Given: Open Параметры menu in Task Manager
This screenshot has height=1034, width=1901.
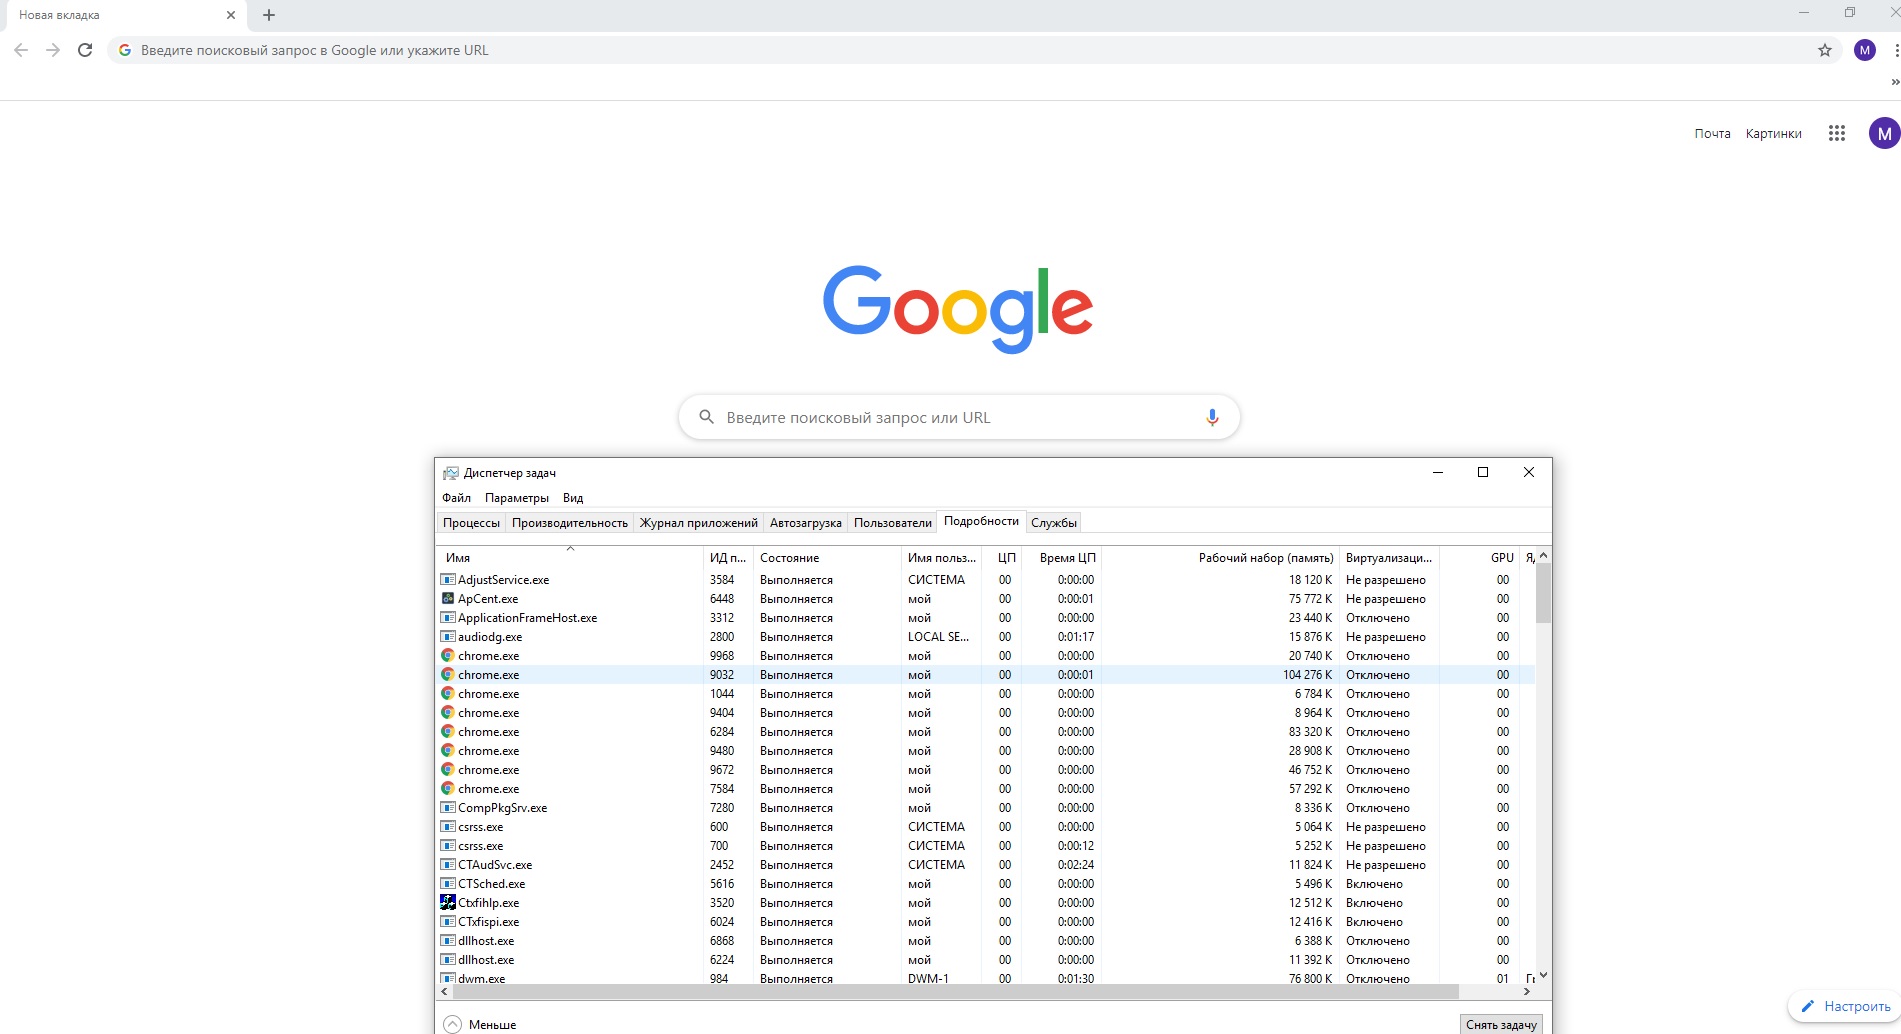Looking at the screenshot, I should [517, 498].
